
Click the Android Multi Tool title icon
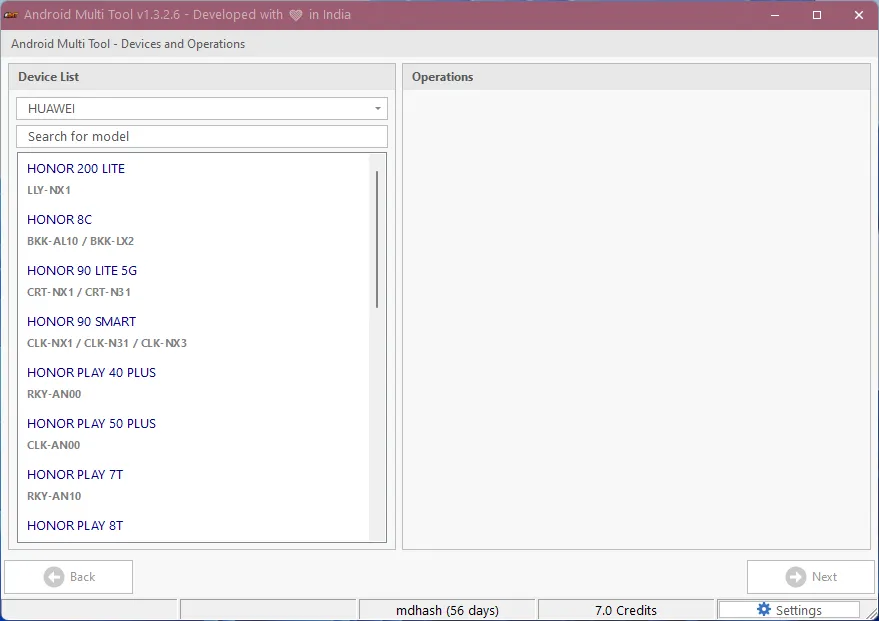pyautogui.click(x=11, y=15)
